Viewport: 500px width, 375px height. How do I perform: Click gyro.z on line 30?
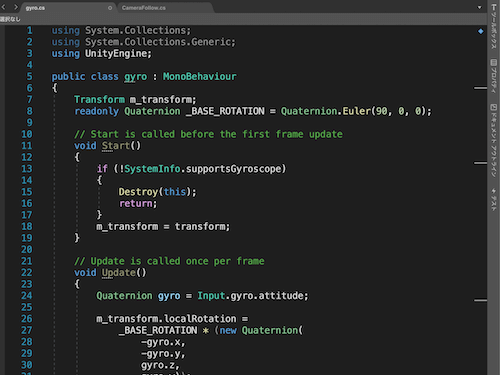point(158,365)
